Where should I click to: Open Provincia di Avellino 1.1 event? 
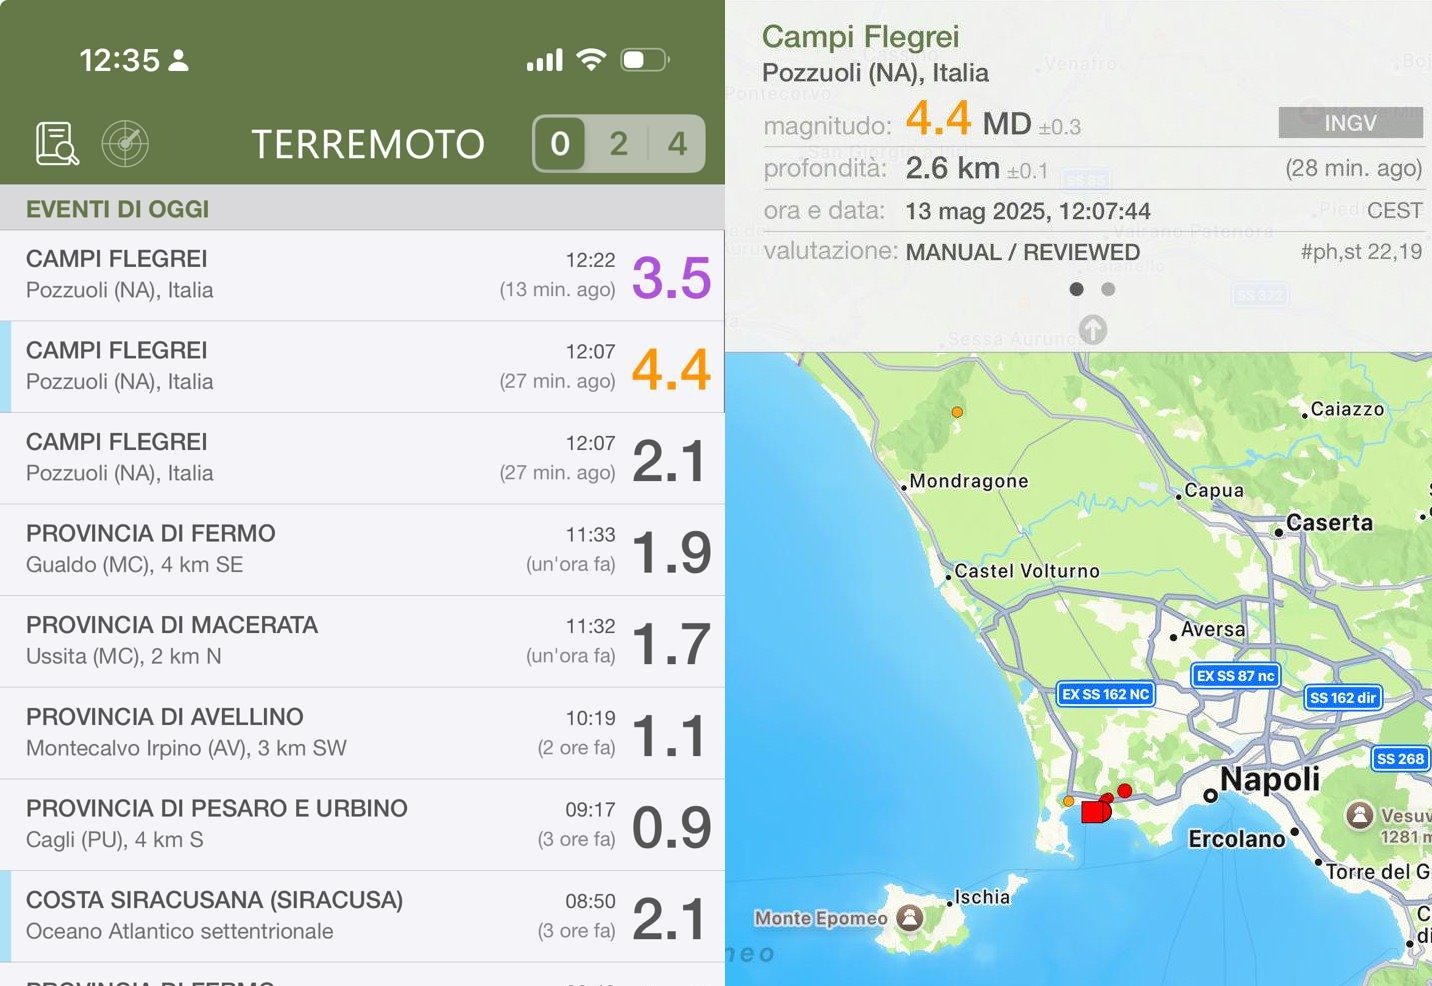(362, 733)
